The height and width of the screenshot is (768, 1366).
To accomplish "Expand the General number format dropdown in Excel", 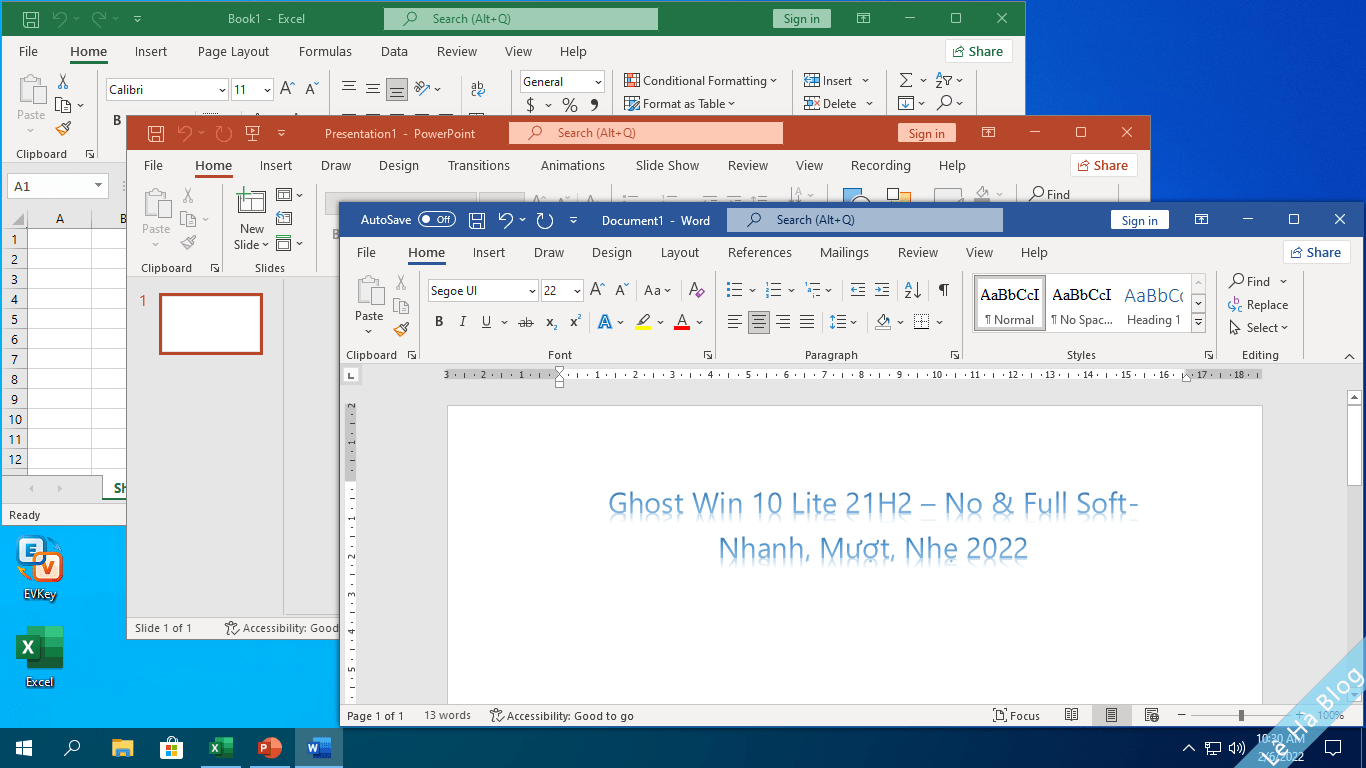I will pyautogui.click(x=598, y=82).
